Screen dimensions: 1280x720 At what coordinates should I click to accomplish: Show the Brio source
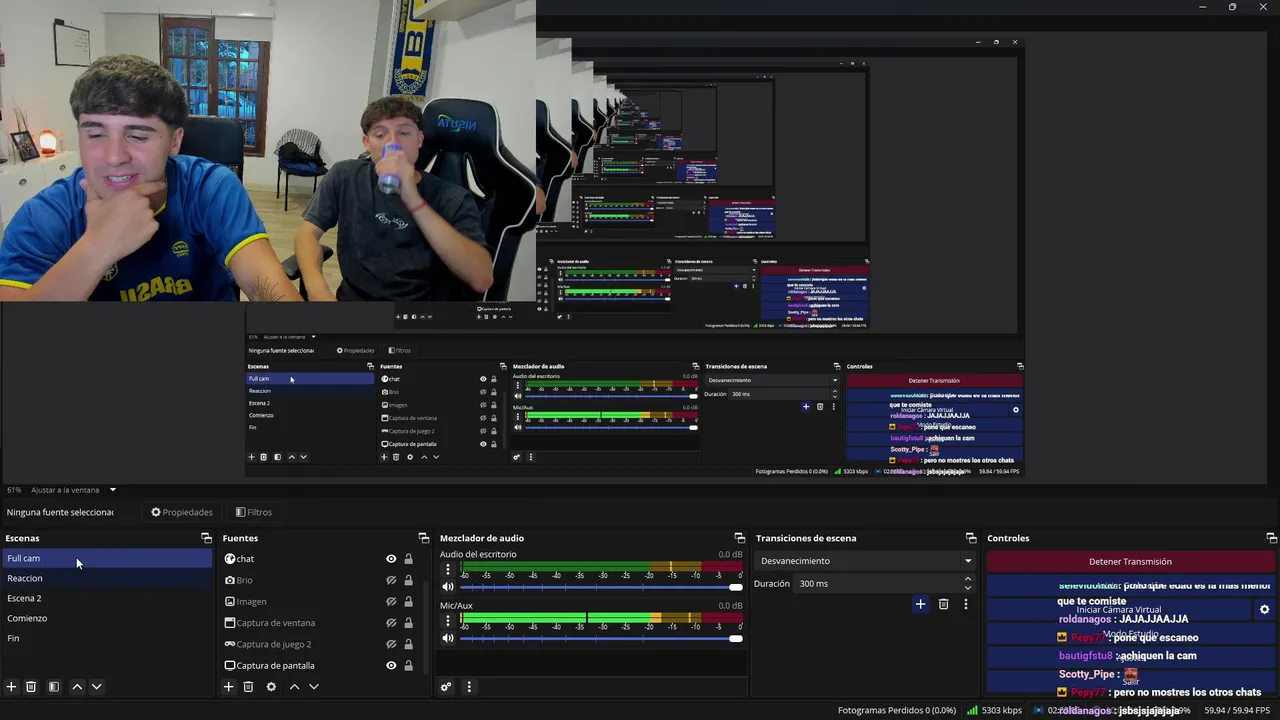pyautogui.click(x=391, y=580)
